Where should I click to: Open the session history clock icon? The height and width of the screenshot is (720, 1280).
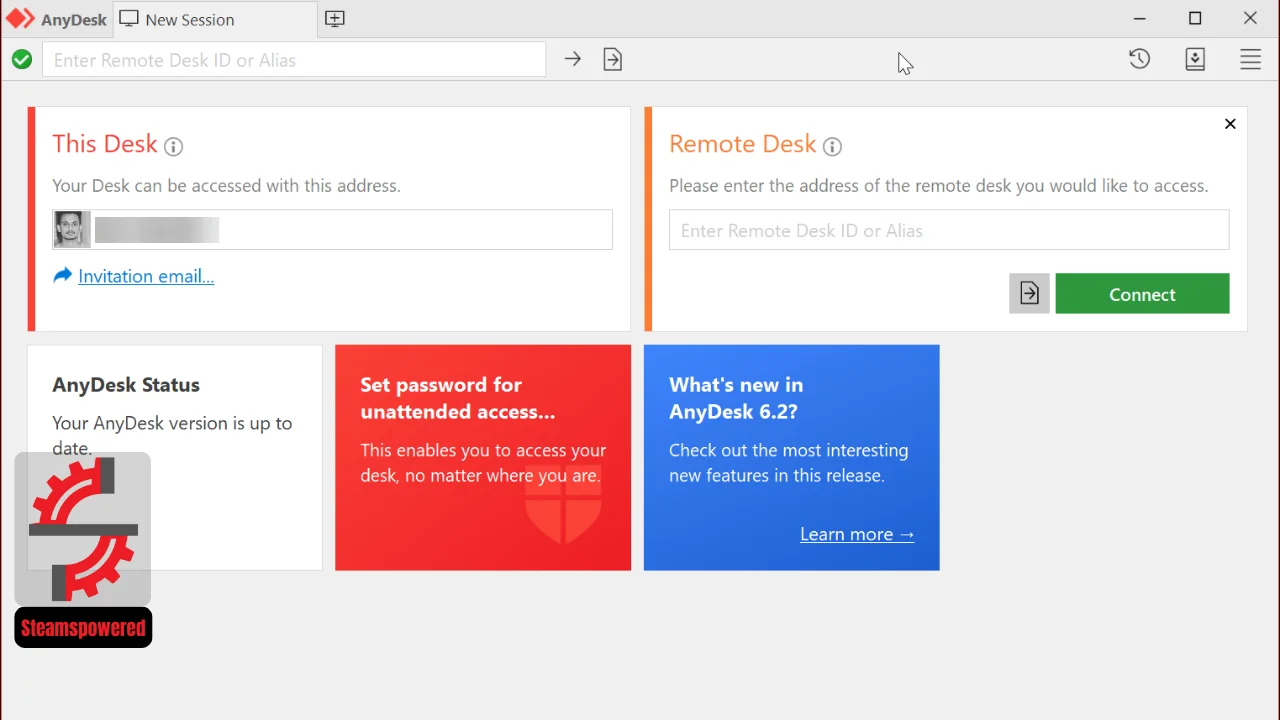coord(1139,60)
